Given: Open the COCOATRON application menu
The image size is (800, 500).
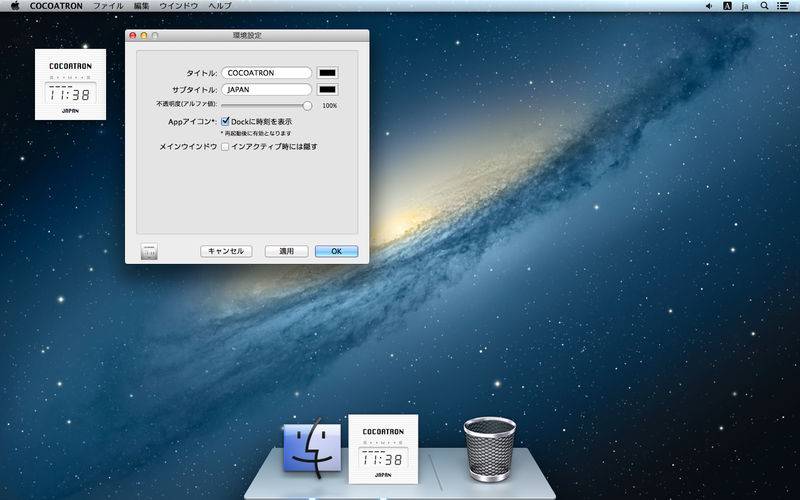Looking at the screenshot, I should 56,6.
